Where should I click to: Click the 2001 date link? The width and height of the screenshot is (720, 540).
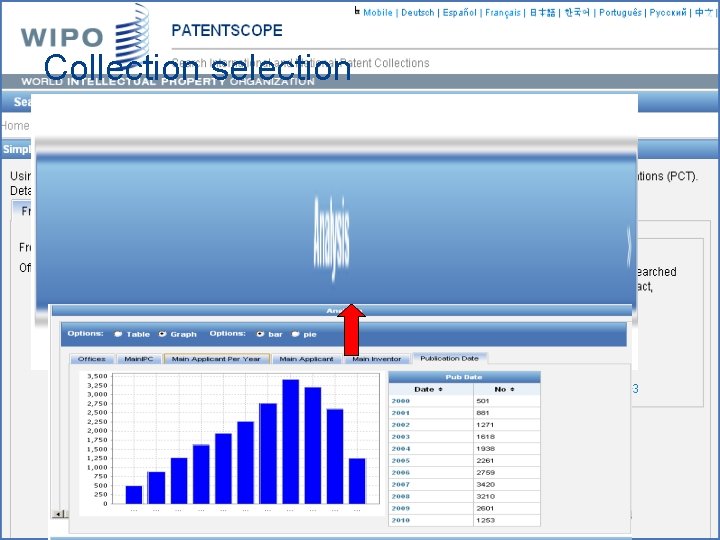[x=400, y=413]
